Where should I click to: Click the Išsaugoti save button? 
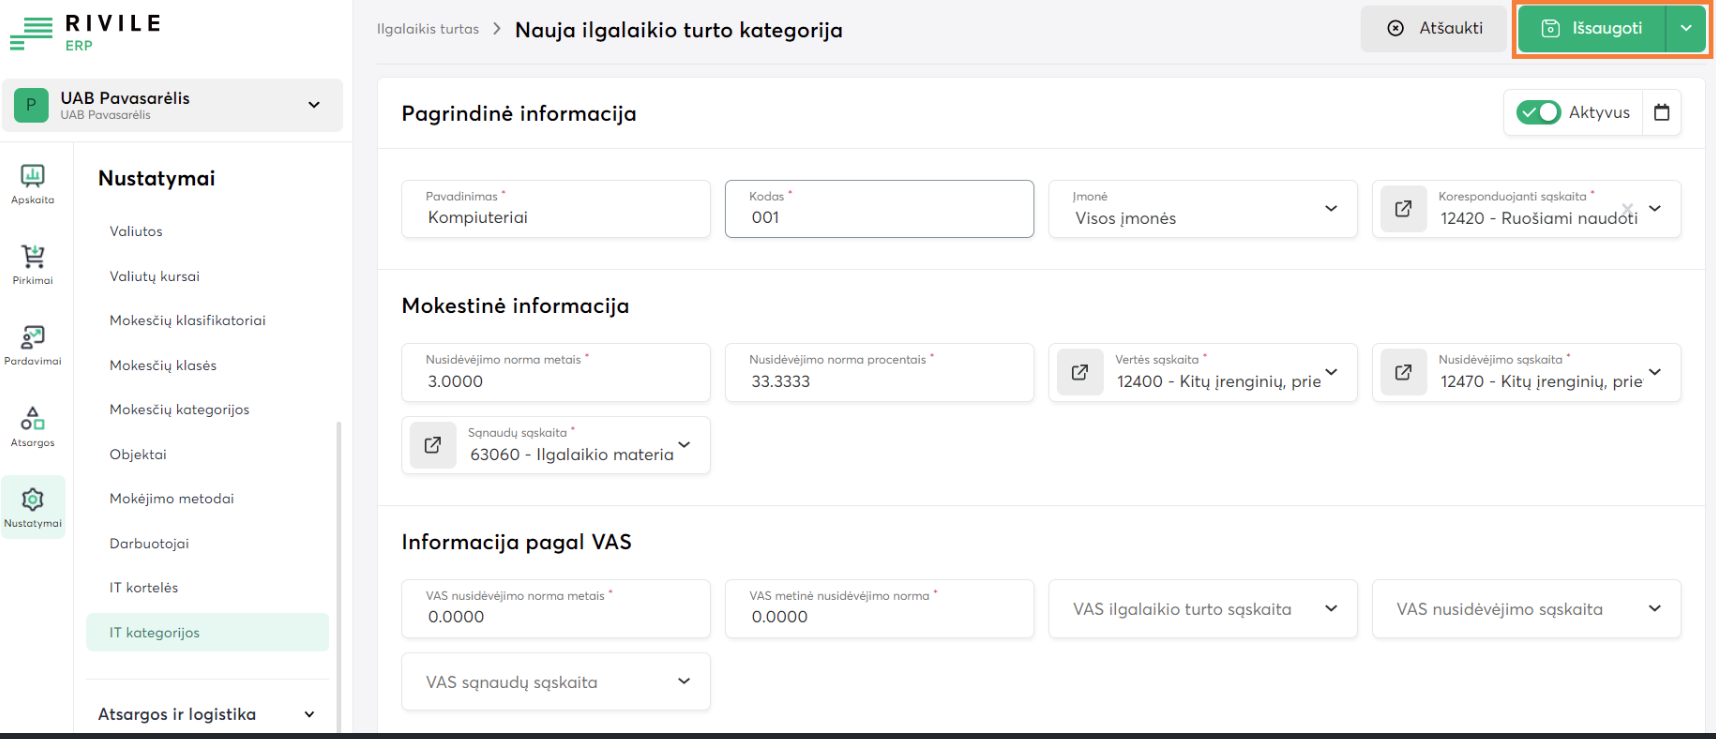click(x=1592, y=29)
